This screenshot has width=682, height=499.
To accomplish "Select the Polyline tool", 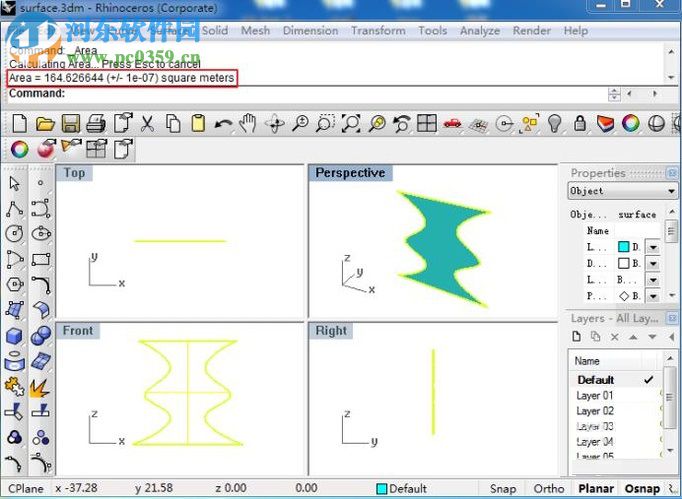I will [x=14, y=209].
